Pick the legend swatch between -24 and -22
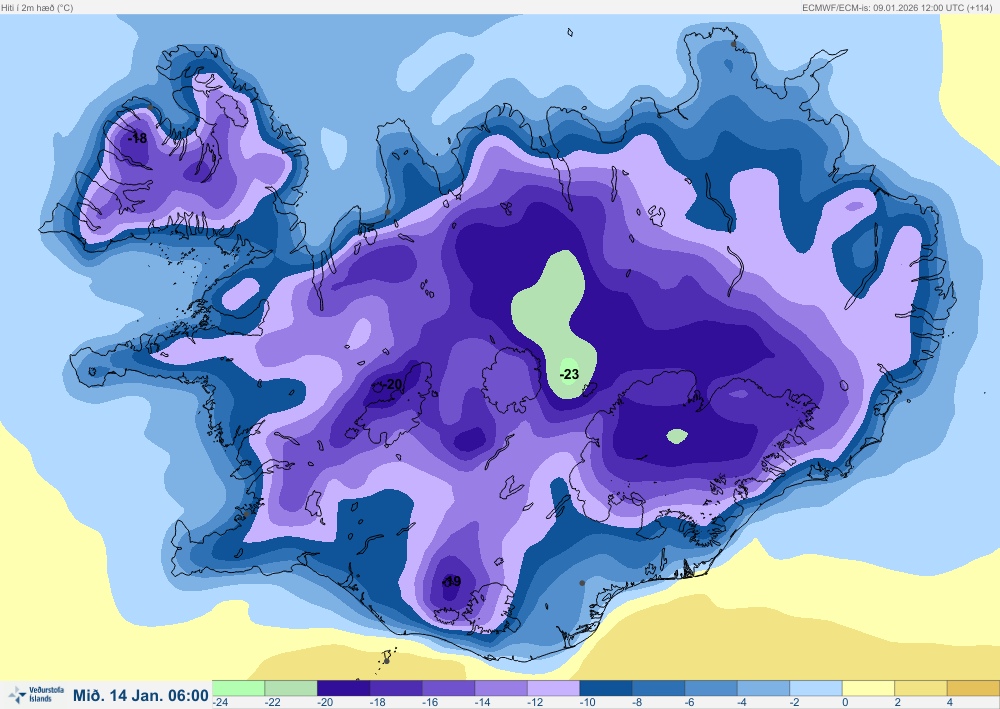This screenshot has width=1000, height=709. [x=239, y=688]
